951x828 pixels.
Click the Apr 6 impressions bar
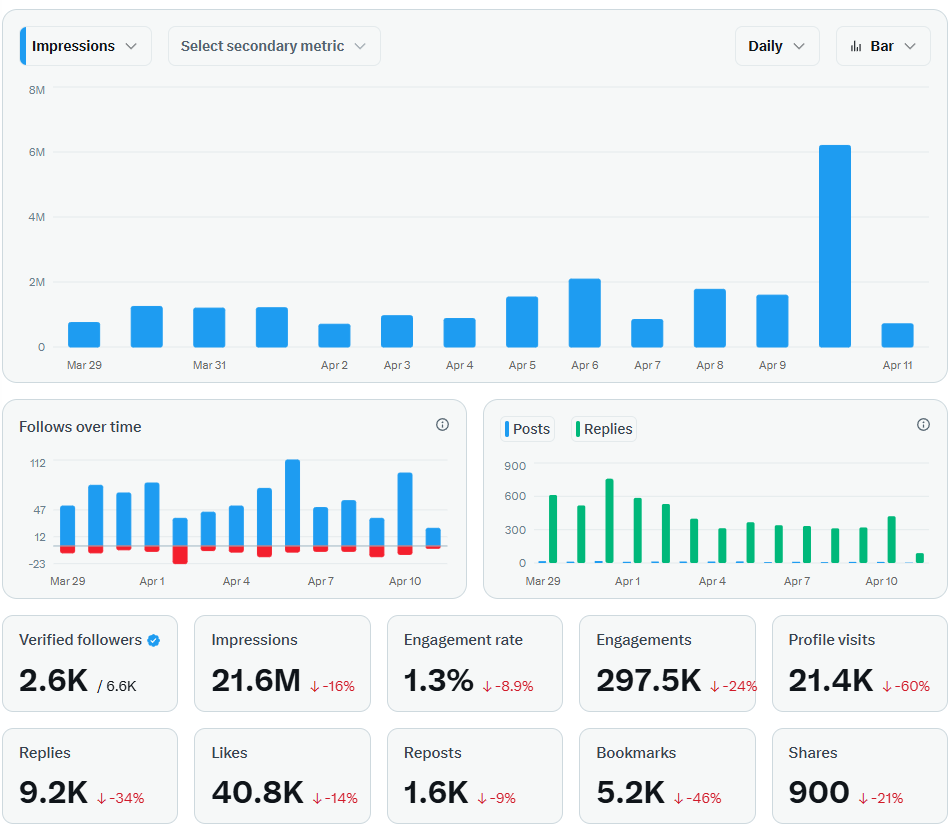click(585, 313)
